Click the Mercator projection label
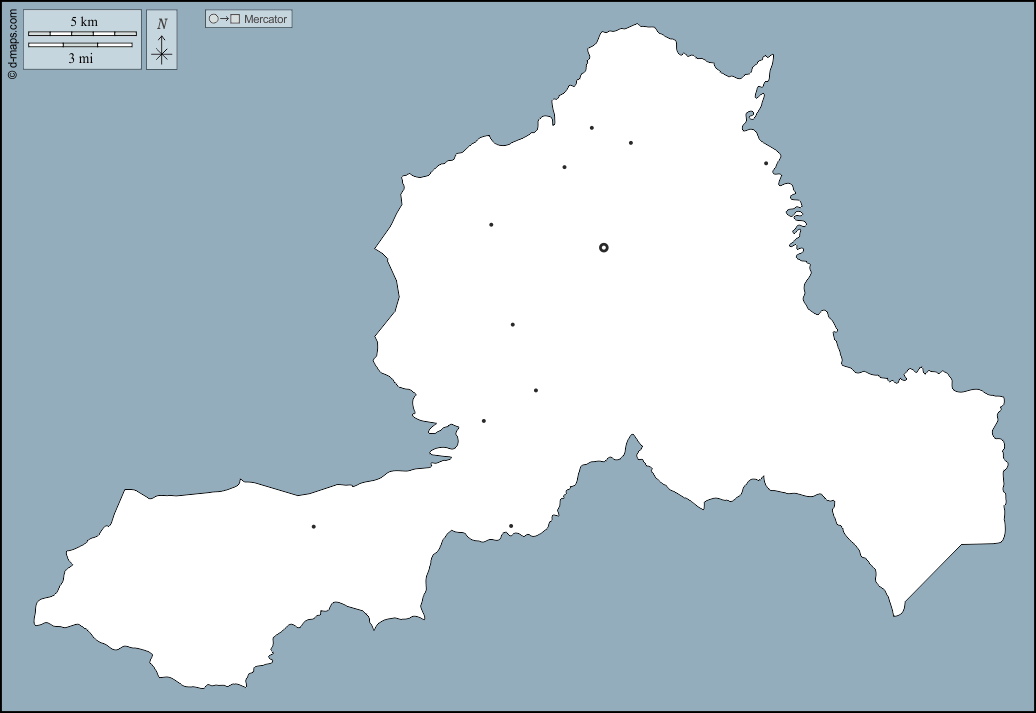 pos(265,19)
